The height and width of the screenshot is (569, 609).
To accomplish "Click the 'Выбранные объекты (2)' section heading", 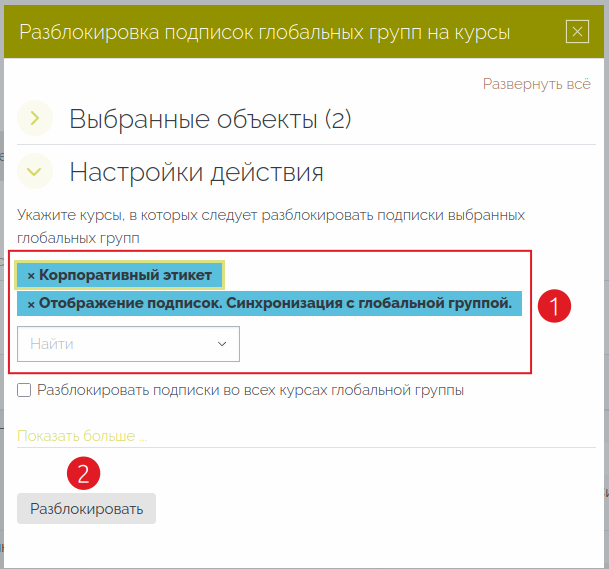I will pos(210,120).
